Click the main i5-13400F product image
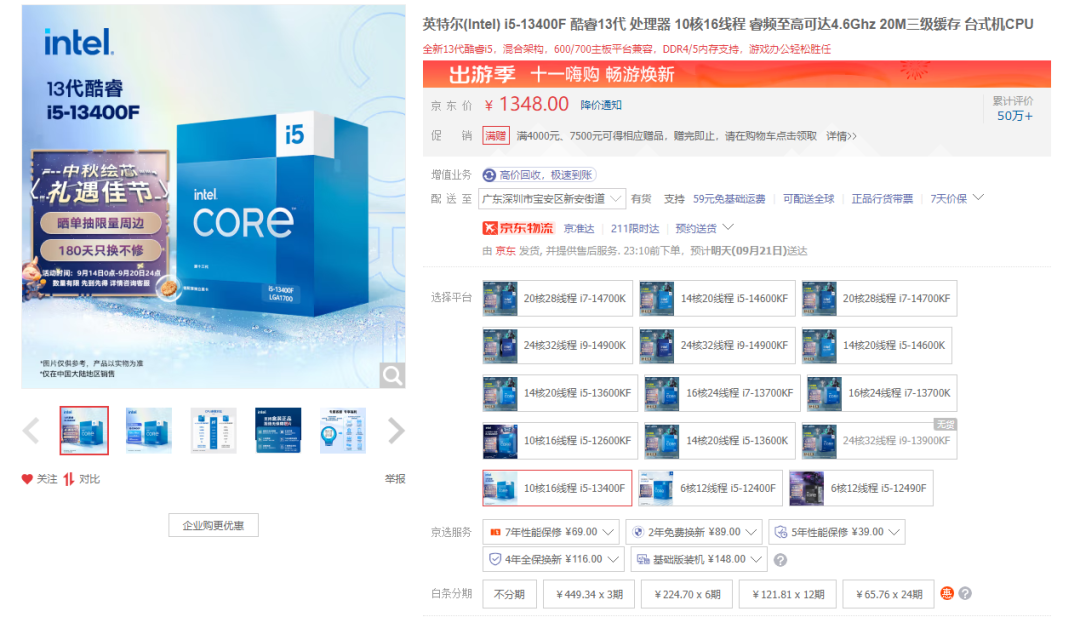This screenshot has width=1080, height=617. tap(214, 197)
